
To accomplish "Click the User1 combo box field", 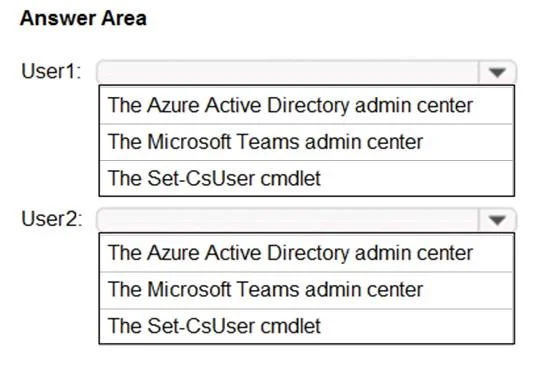I will tap(306, 72).
